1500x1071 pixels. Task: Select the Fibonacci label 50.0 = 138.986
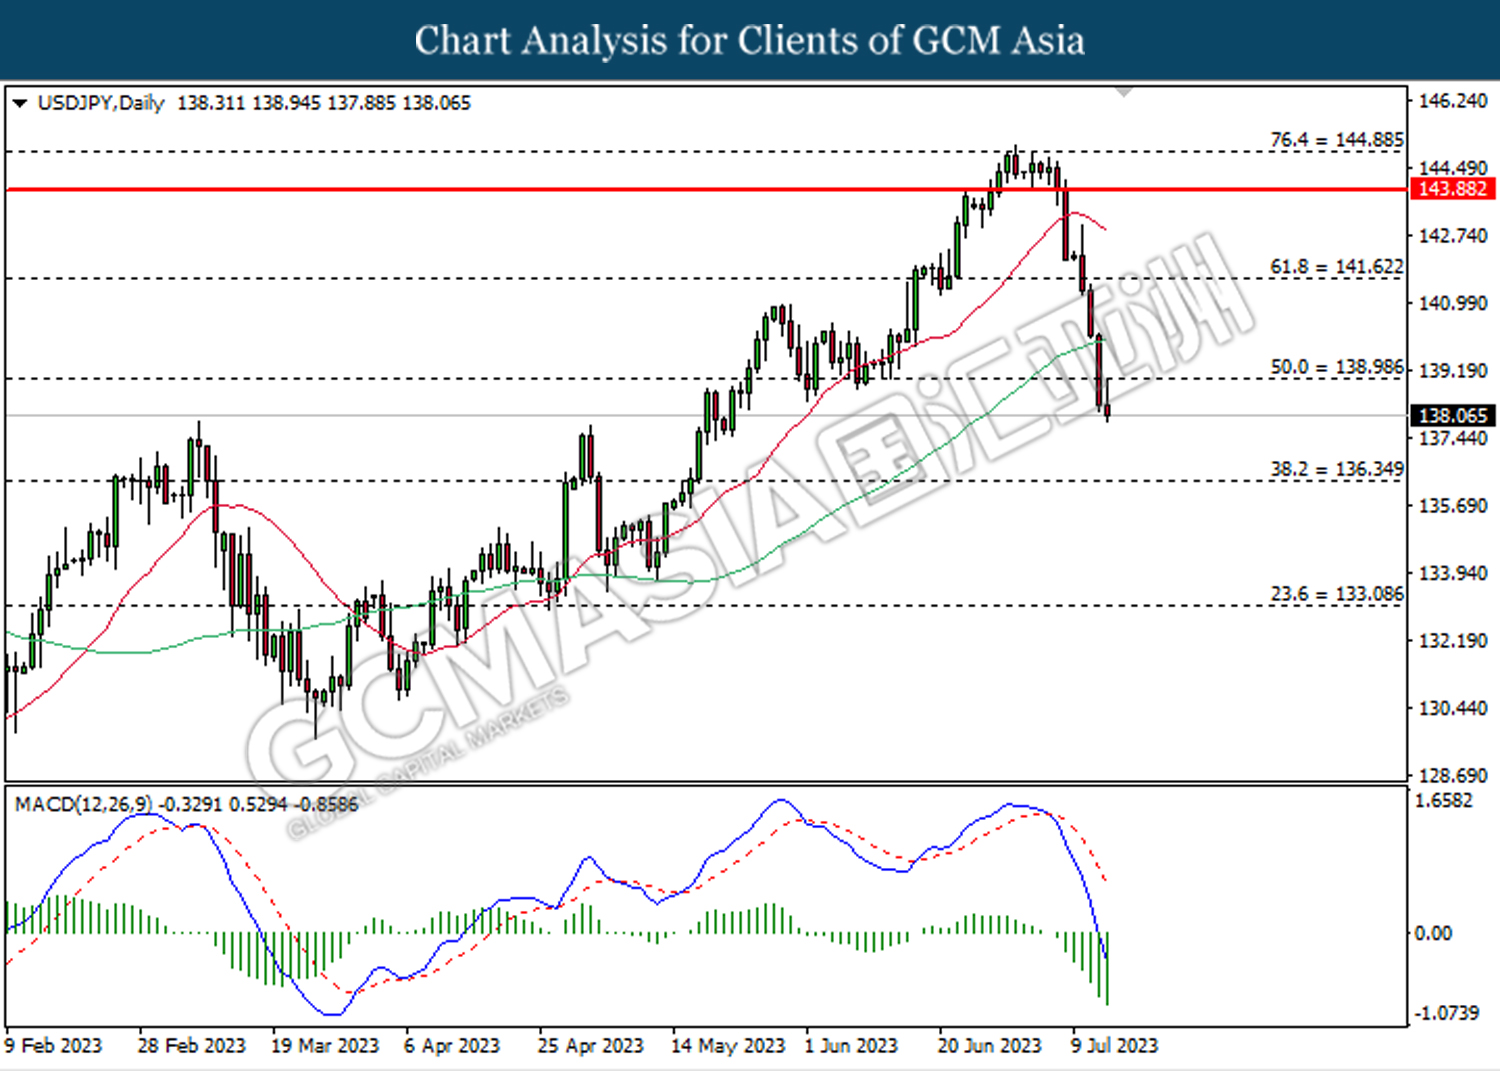[1337, 367]
